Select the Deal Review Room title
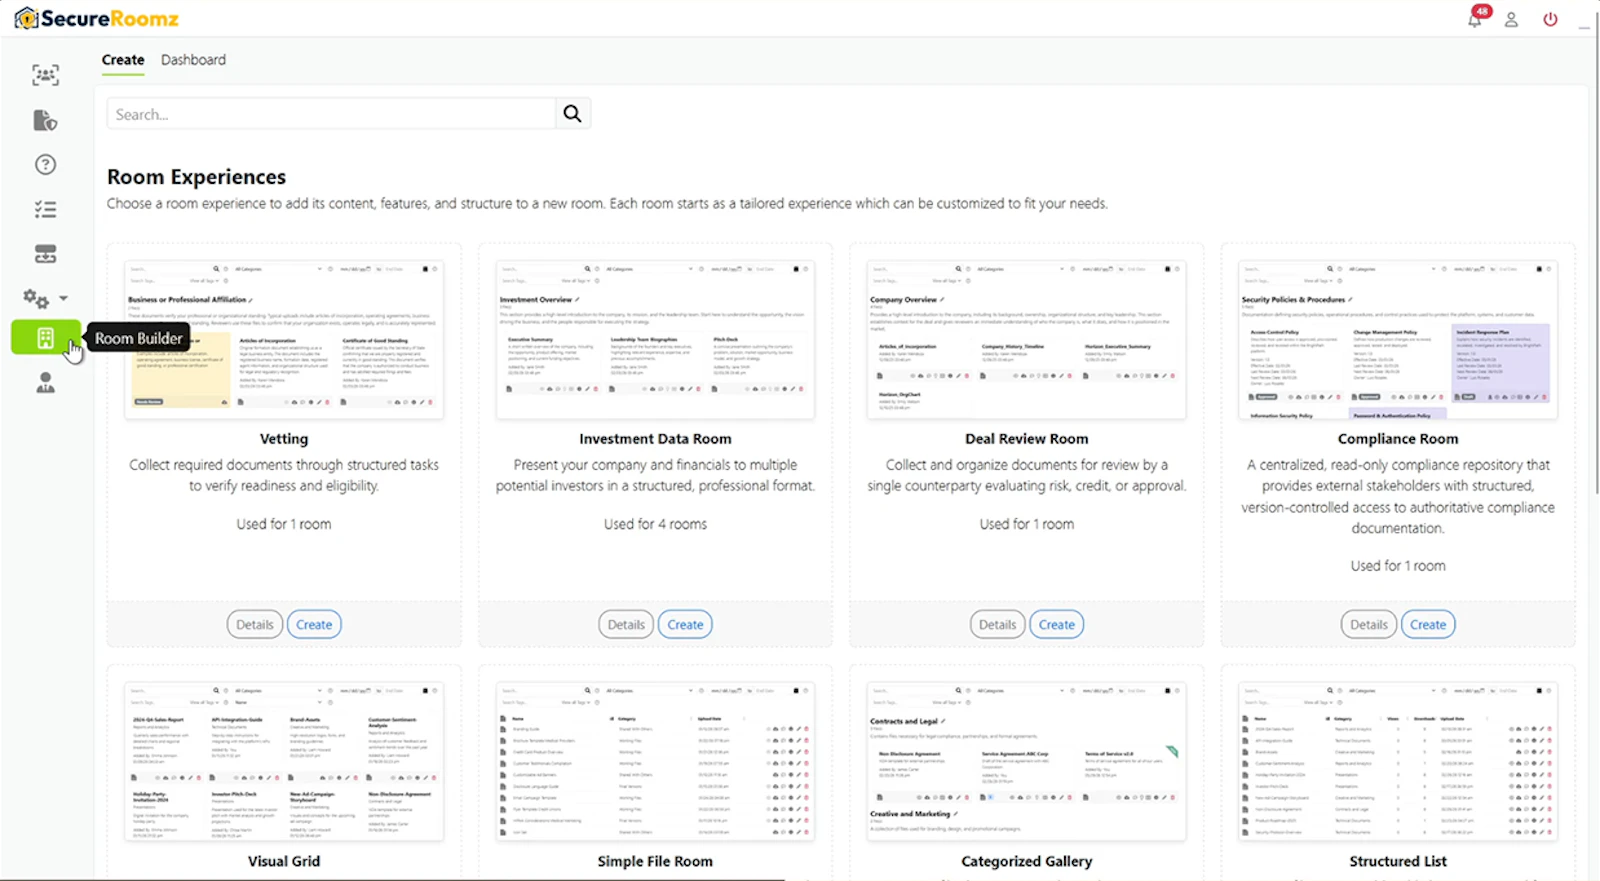The image size is (1600, 881). click(x=1027, y=439)
